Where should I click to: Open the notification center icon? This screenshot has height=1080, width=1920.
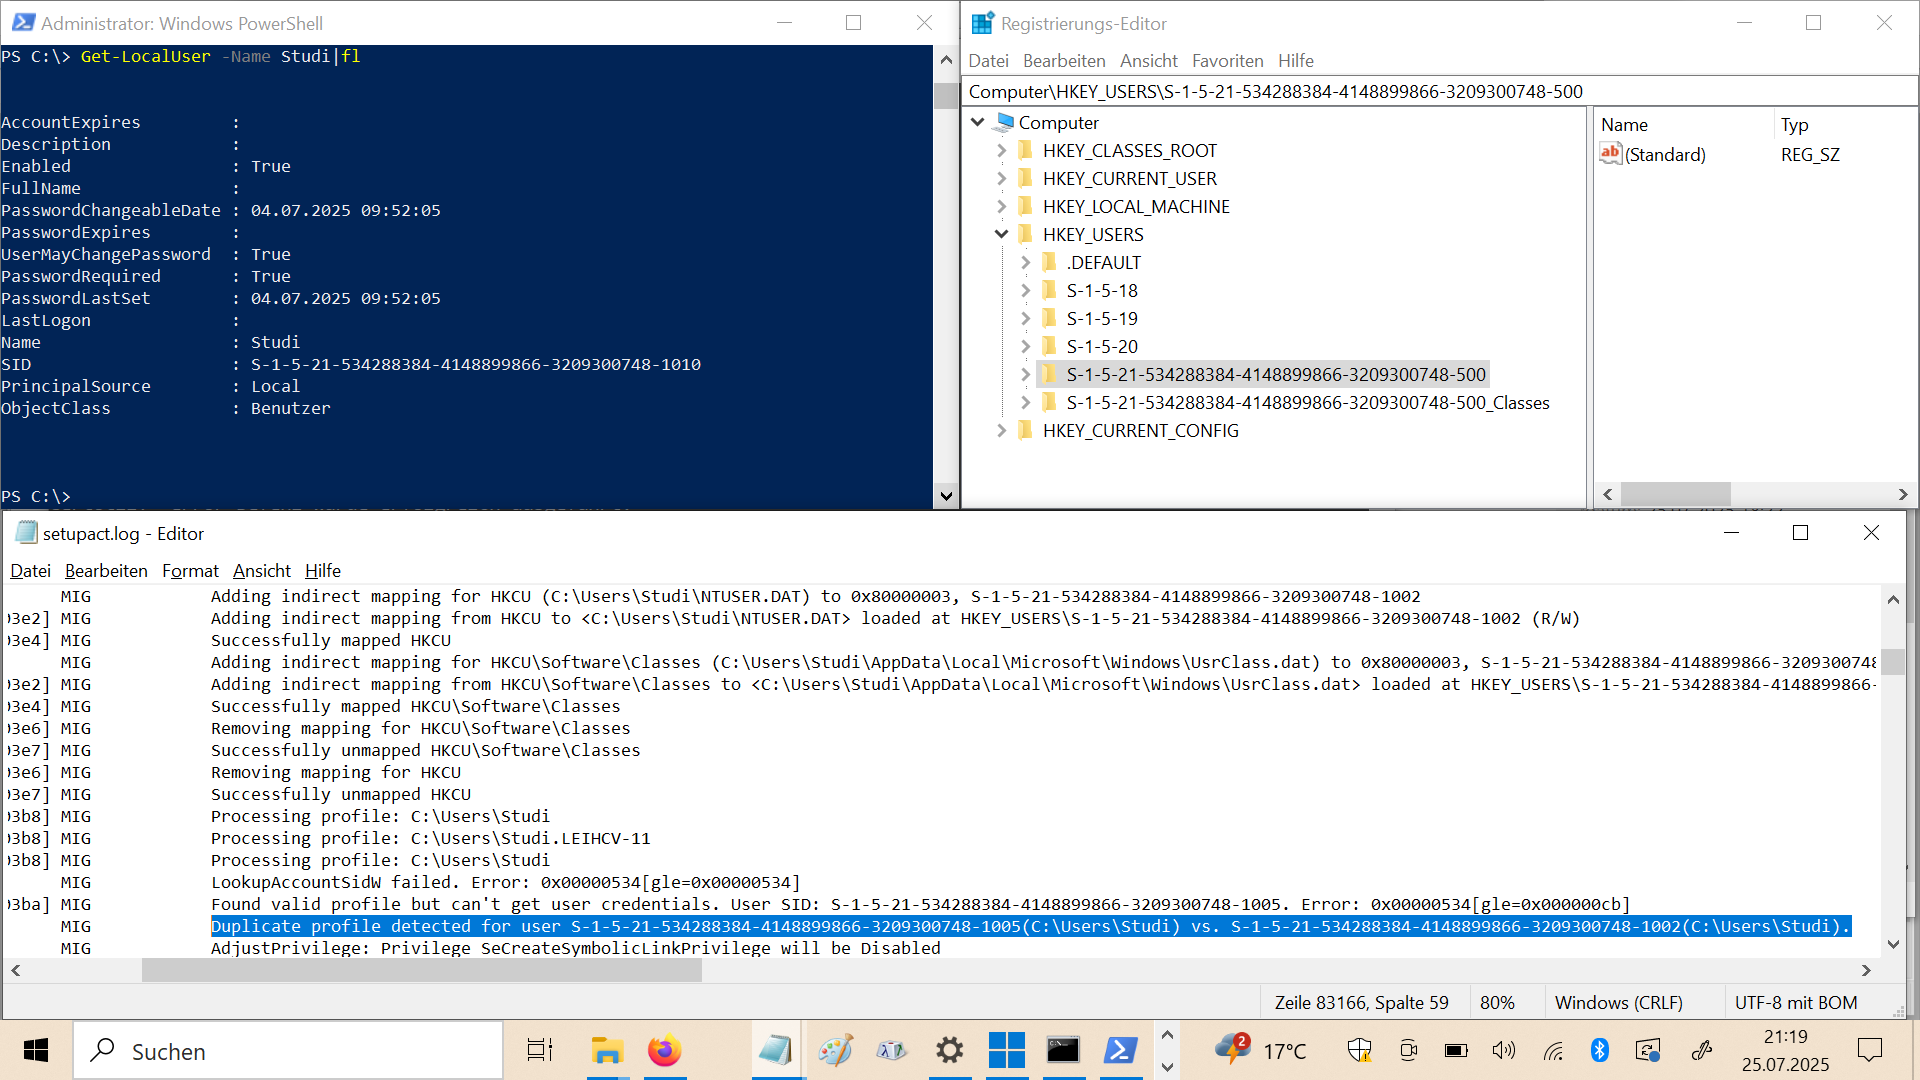(1869, 1050)
